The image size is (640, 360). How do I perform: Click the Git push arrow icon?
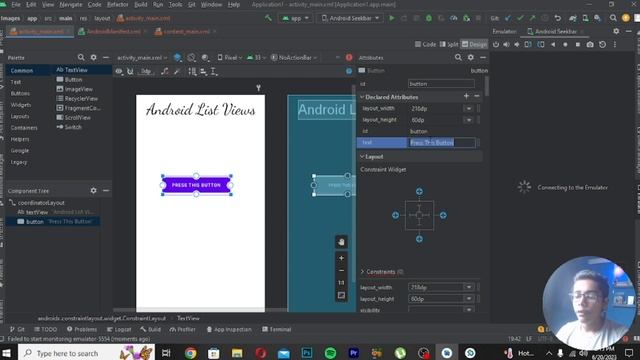[x=532, y=18]
